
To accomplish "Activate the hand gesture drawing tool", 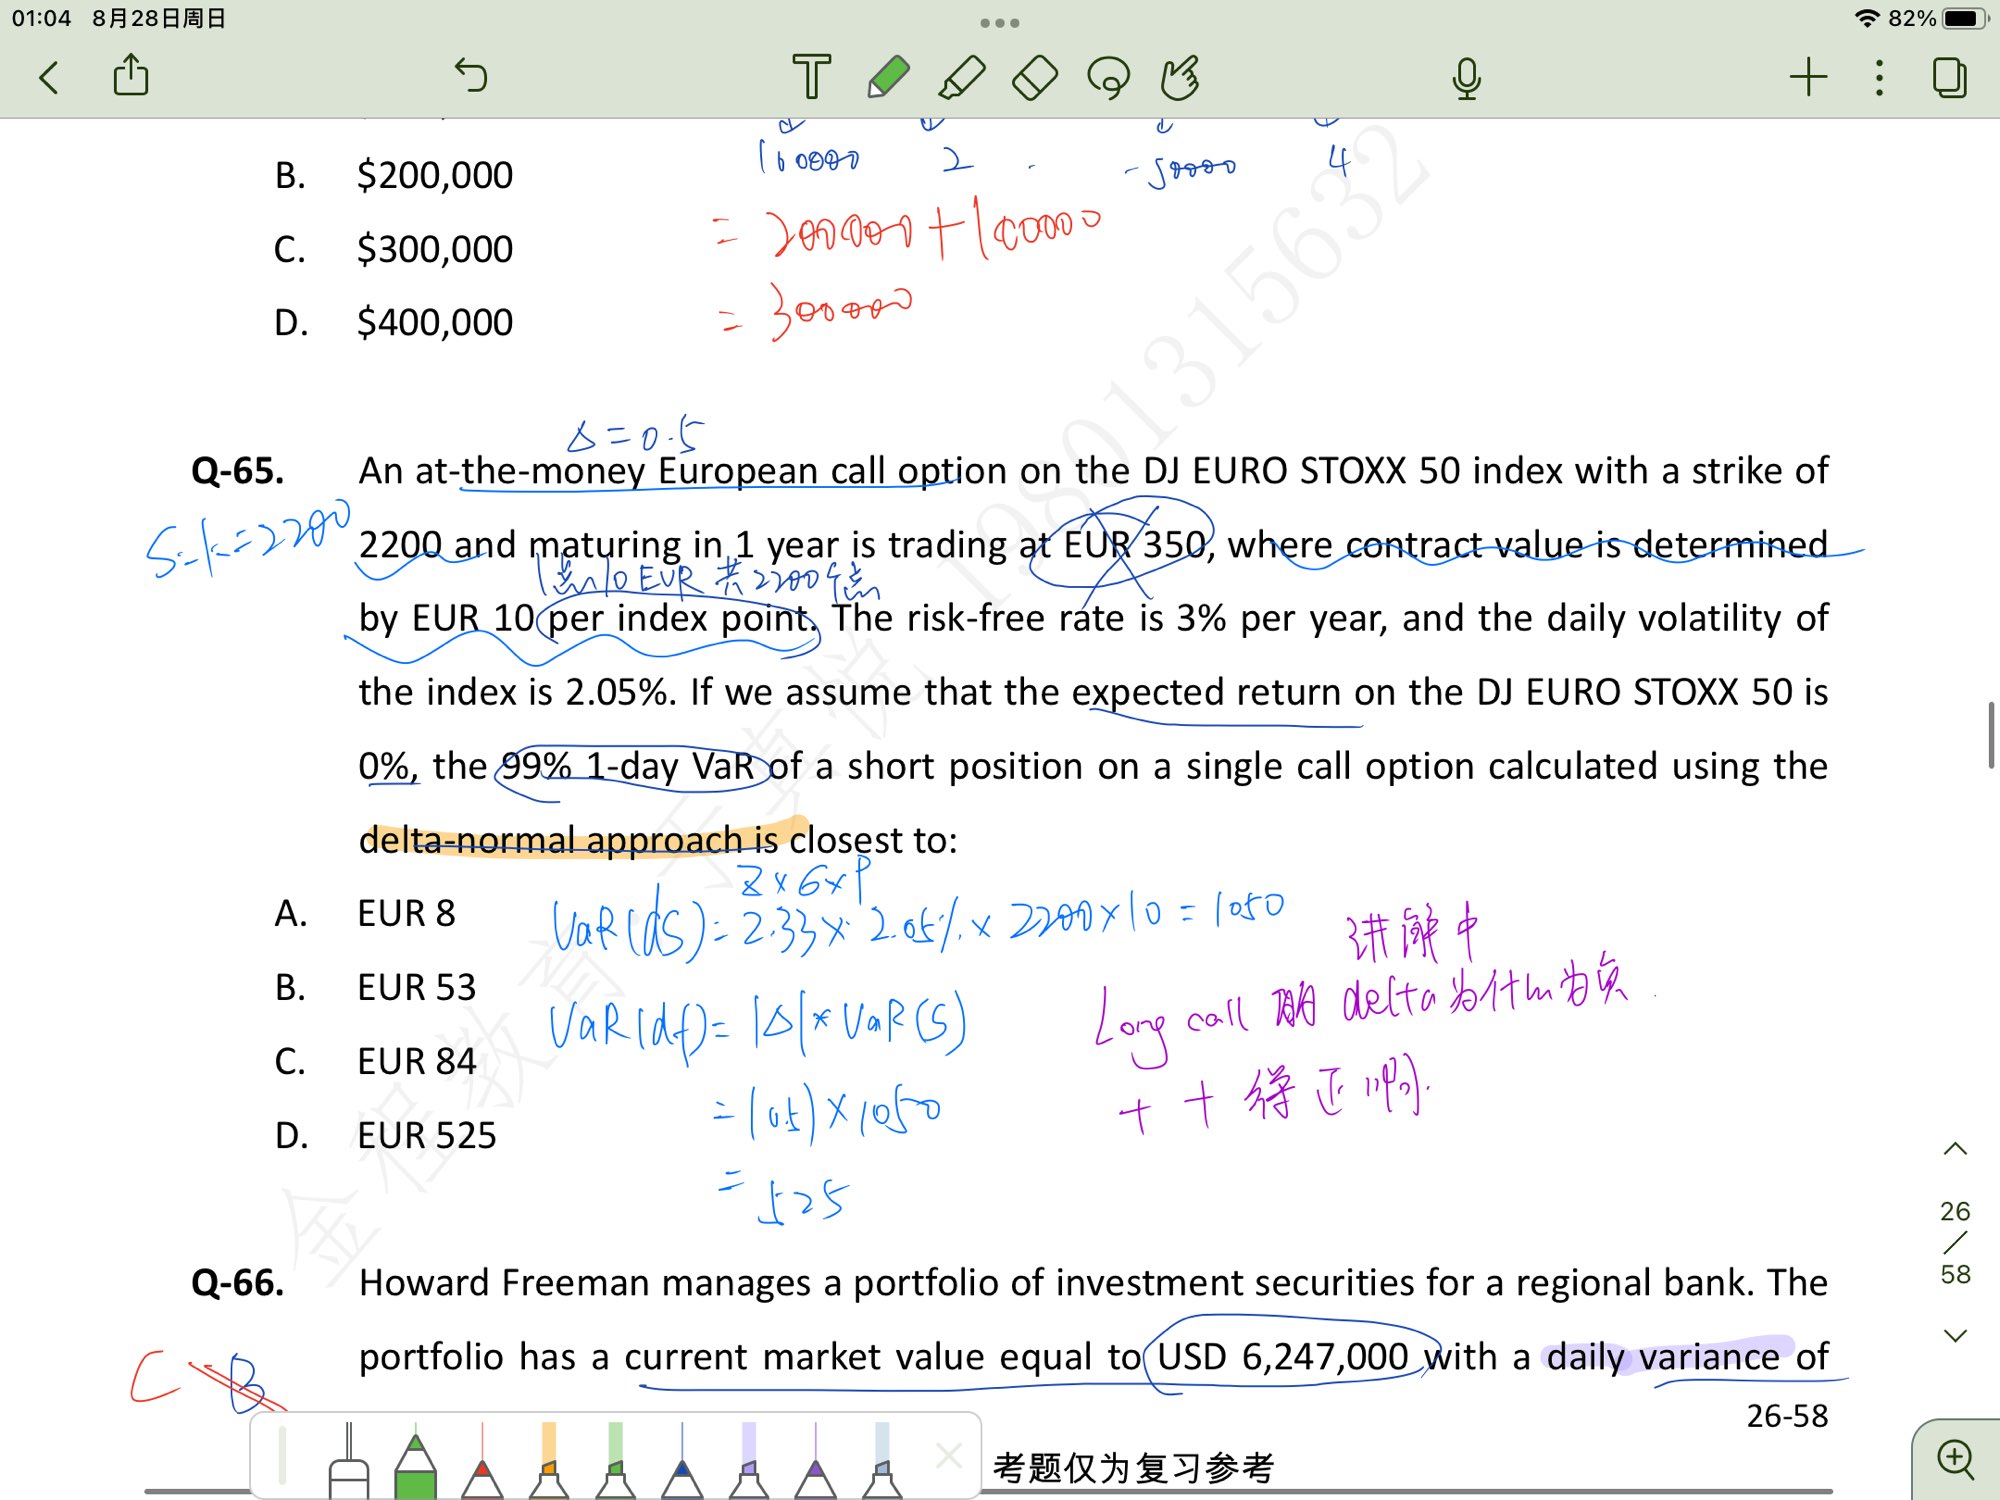I will [1180, 77].
